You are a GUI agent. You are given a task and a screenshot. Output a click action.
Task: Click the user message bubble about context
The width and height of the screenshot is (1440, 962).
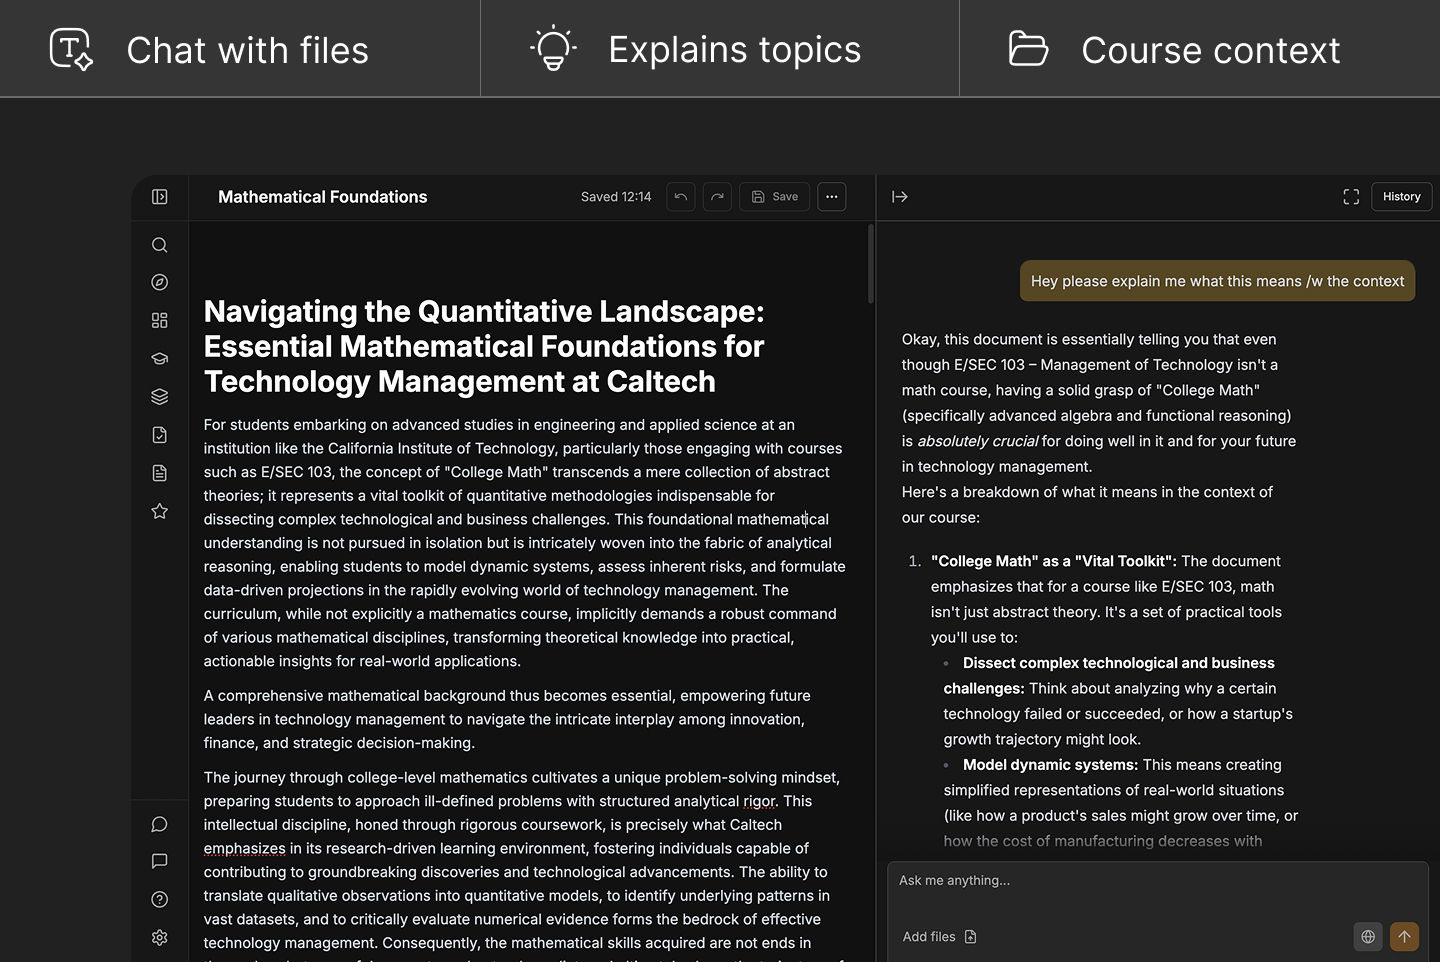pos(1217,281)
